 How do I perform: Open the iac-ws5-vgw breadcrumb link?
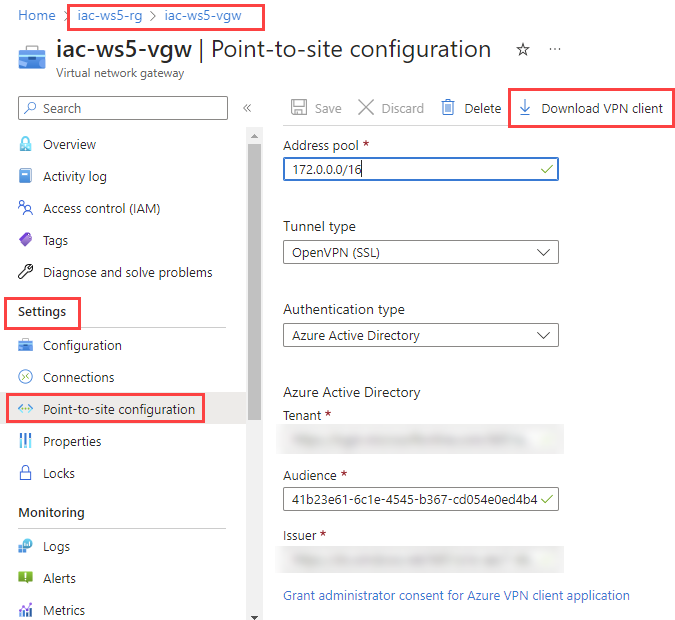(203, 16)
